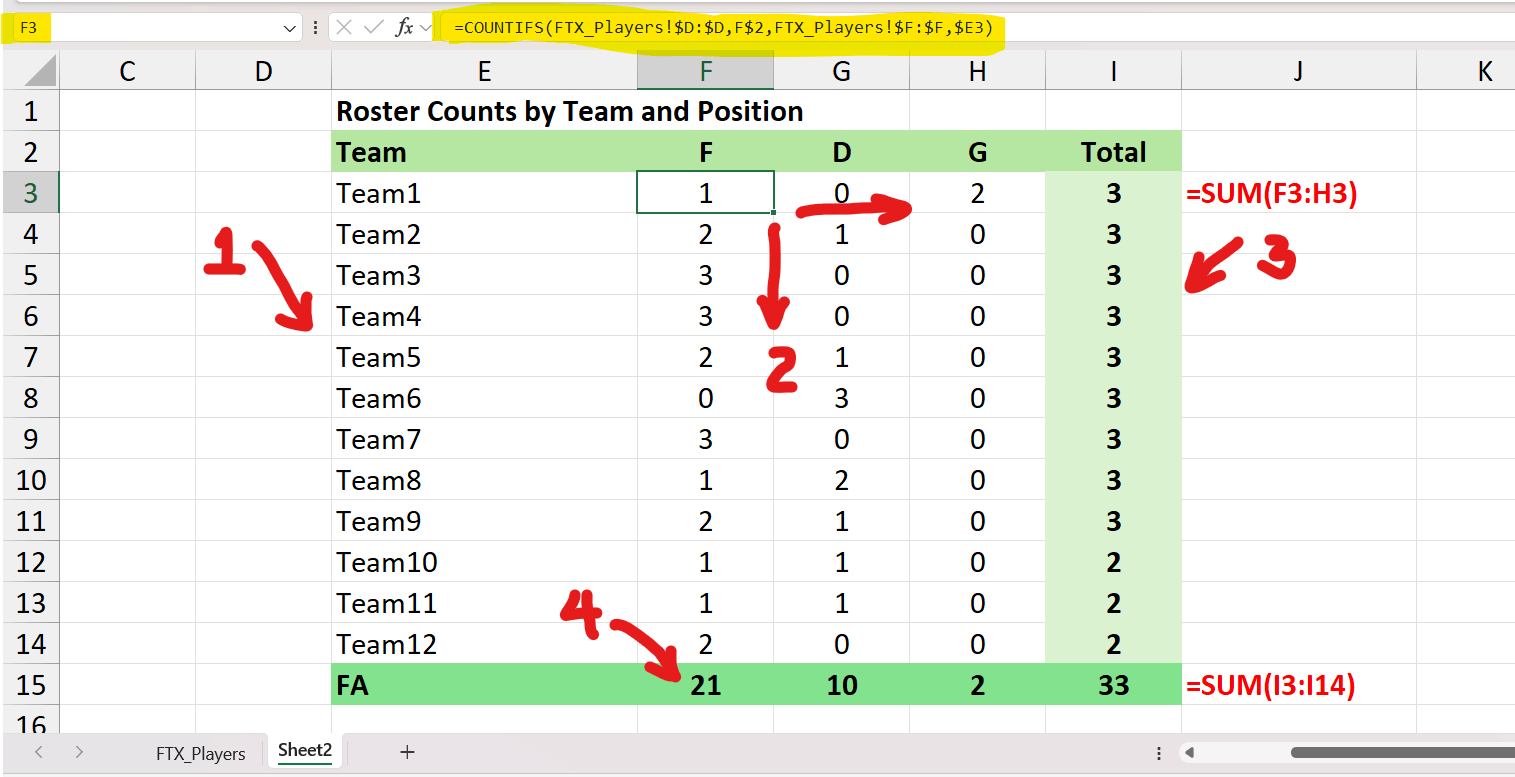The image size is (1515, 777).
Task: Click the horizontal scrollbar thumb
Action: (1402, 753)
